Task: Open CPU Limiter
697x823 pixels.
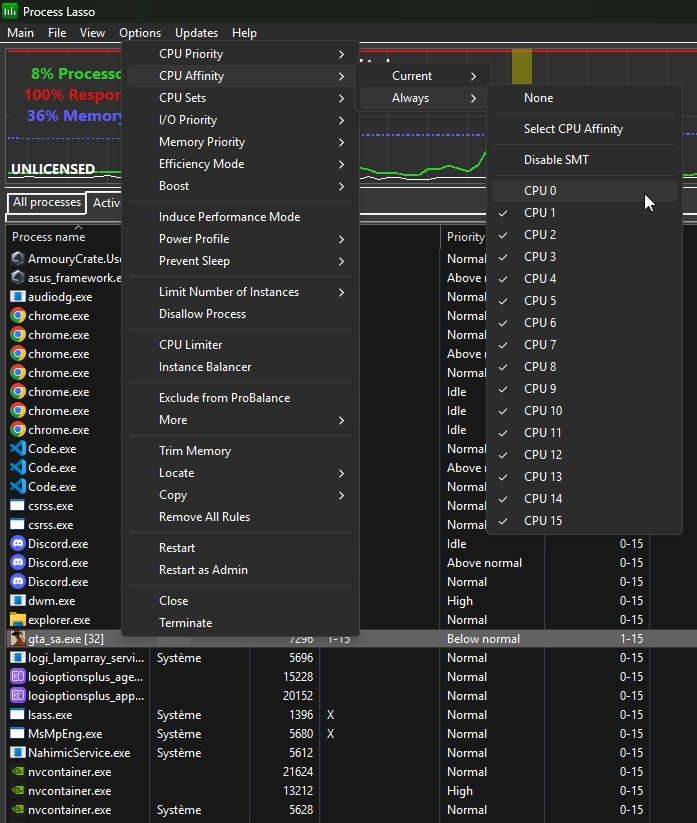Action: point(240,345)
